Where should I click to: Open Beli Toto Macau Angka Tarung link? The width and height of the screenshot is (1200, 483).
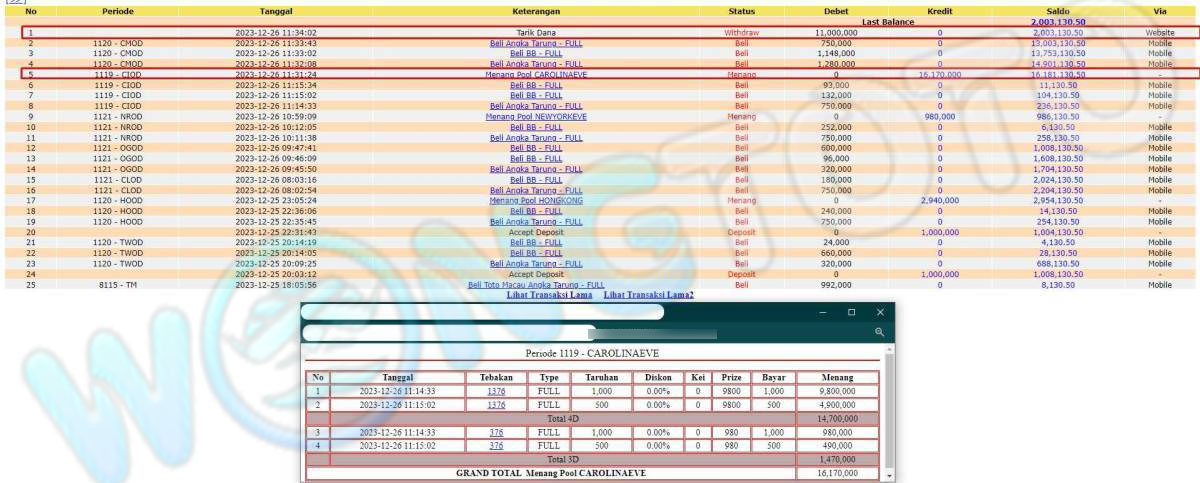click(536, 285)
